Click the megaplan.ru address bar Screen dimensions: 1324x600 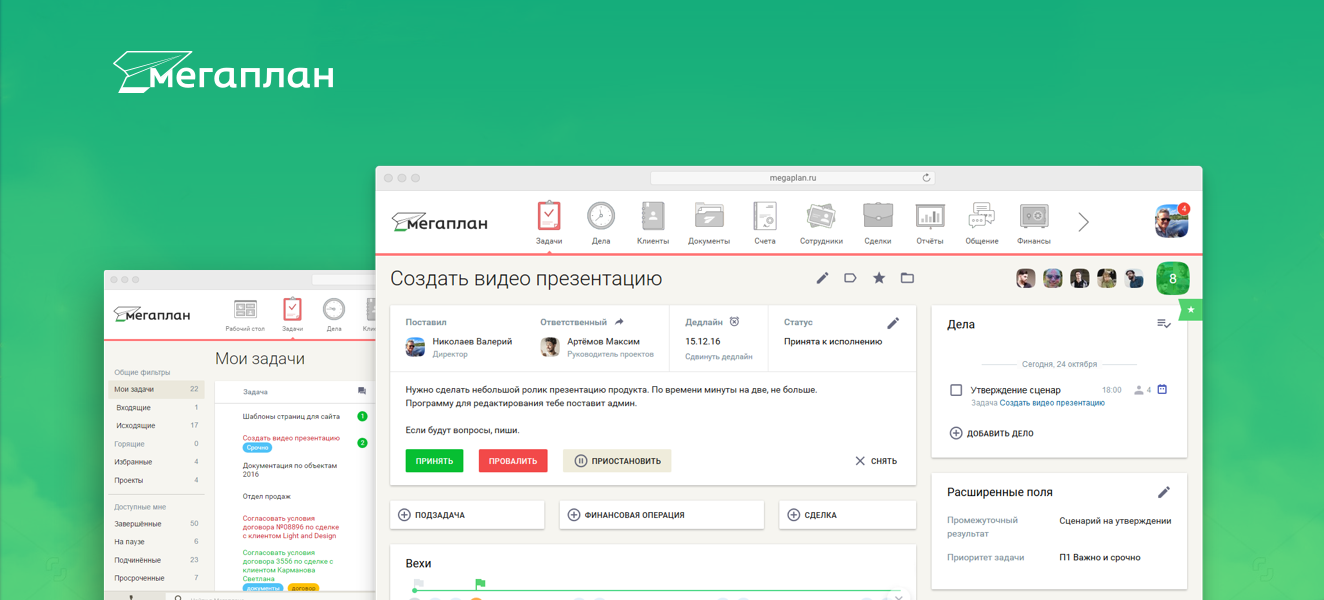tap(793, 178)
